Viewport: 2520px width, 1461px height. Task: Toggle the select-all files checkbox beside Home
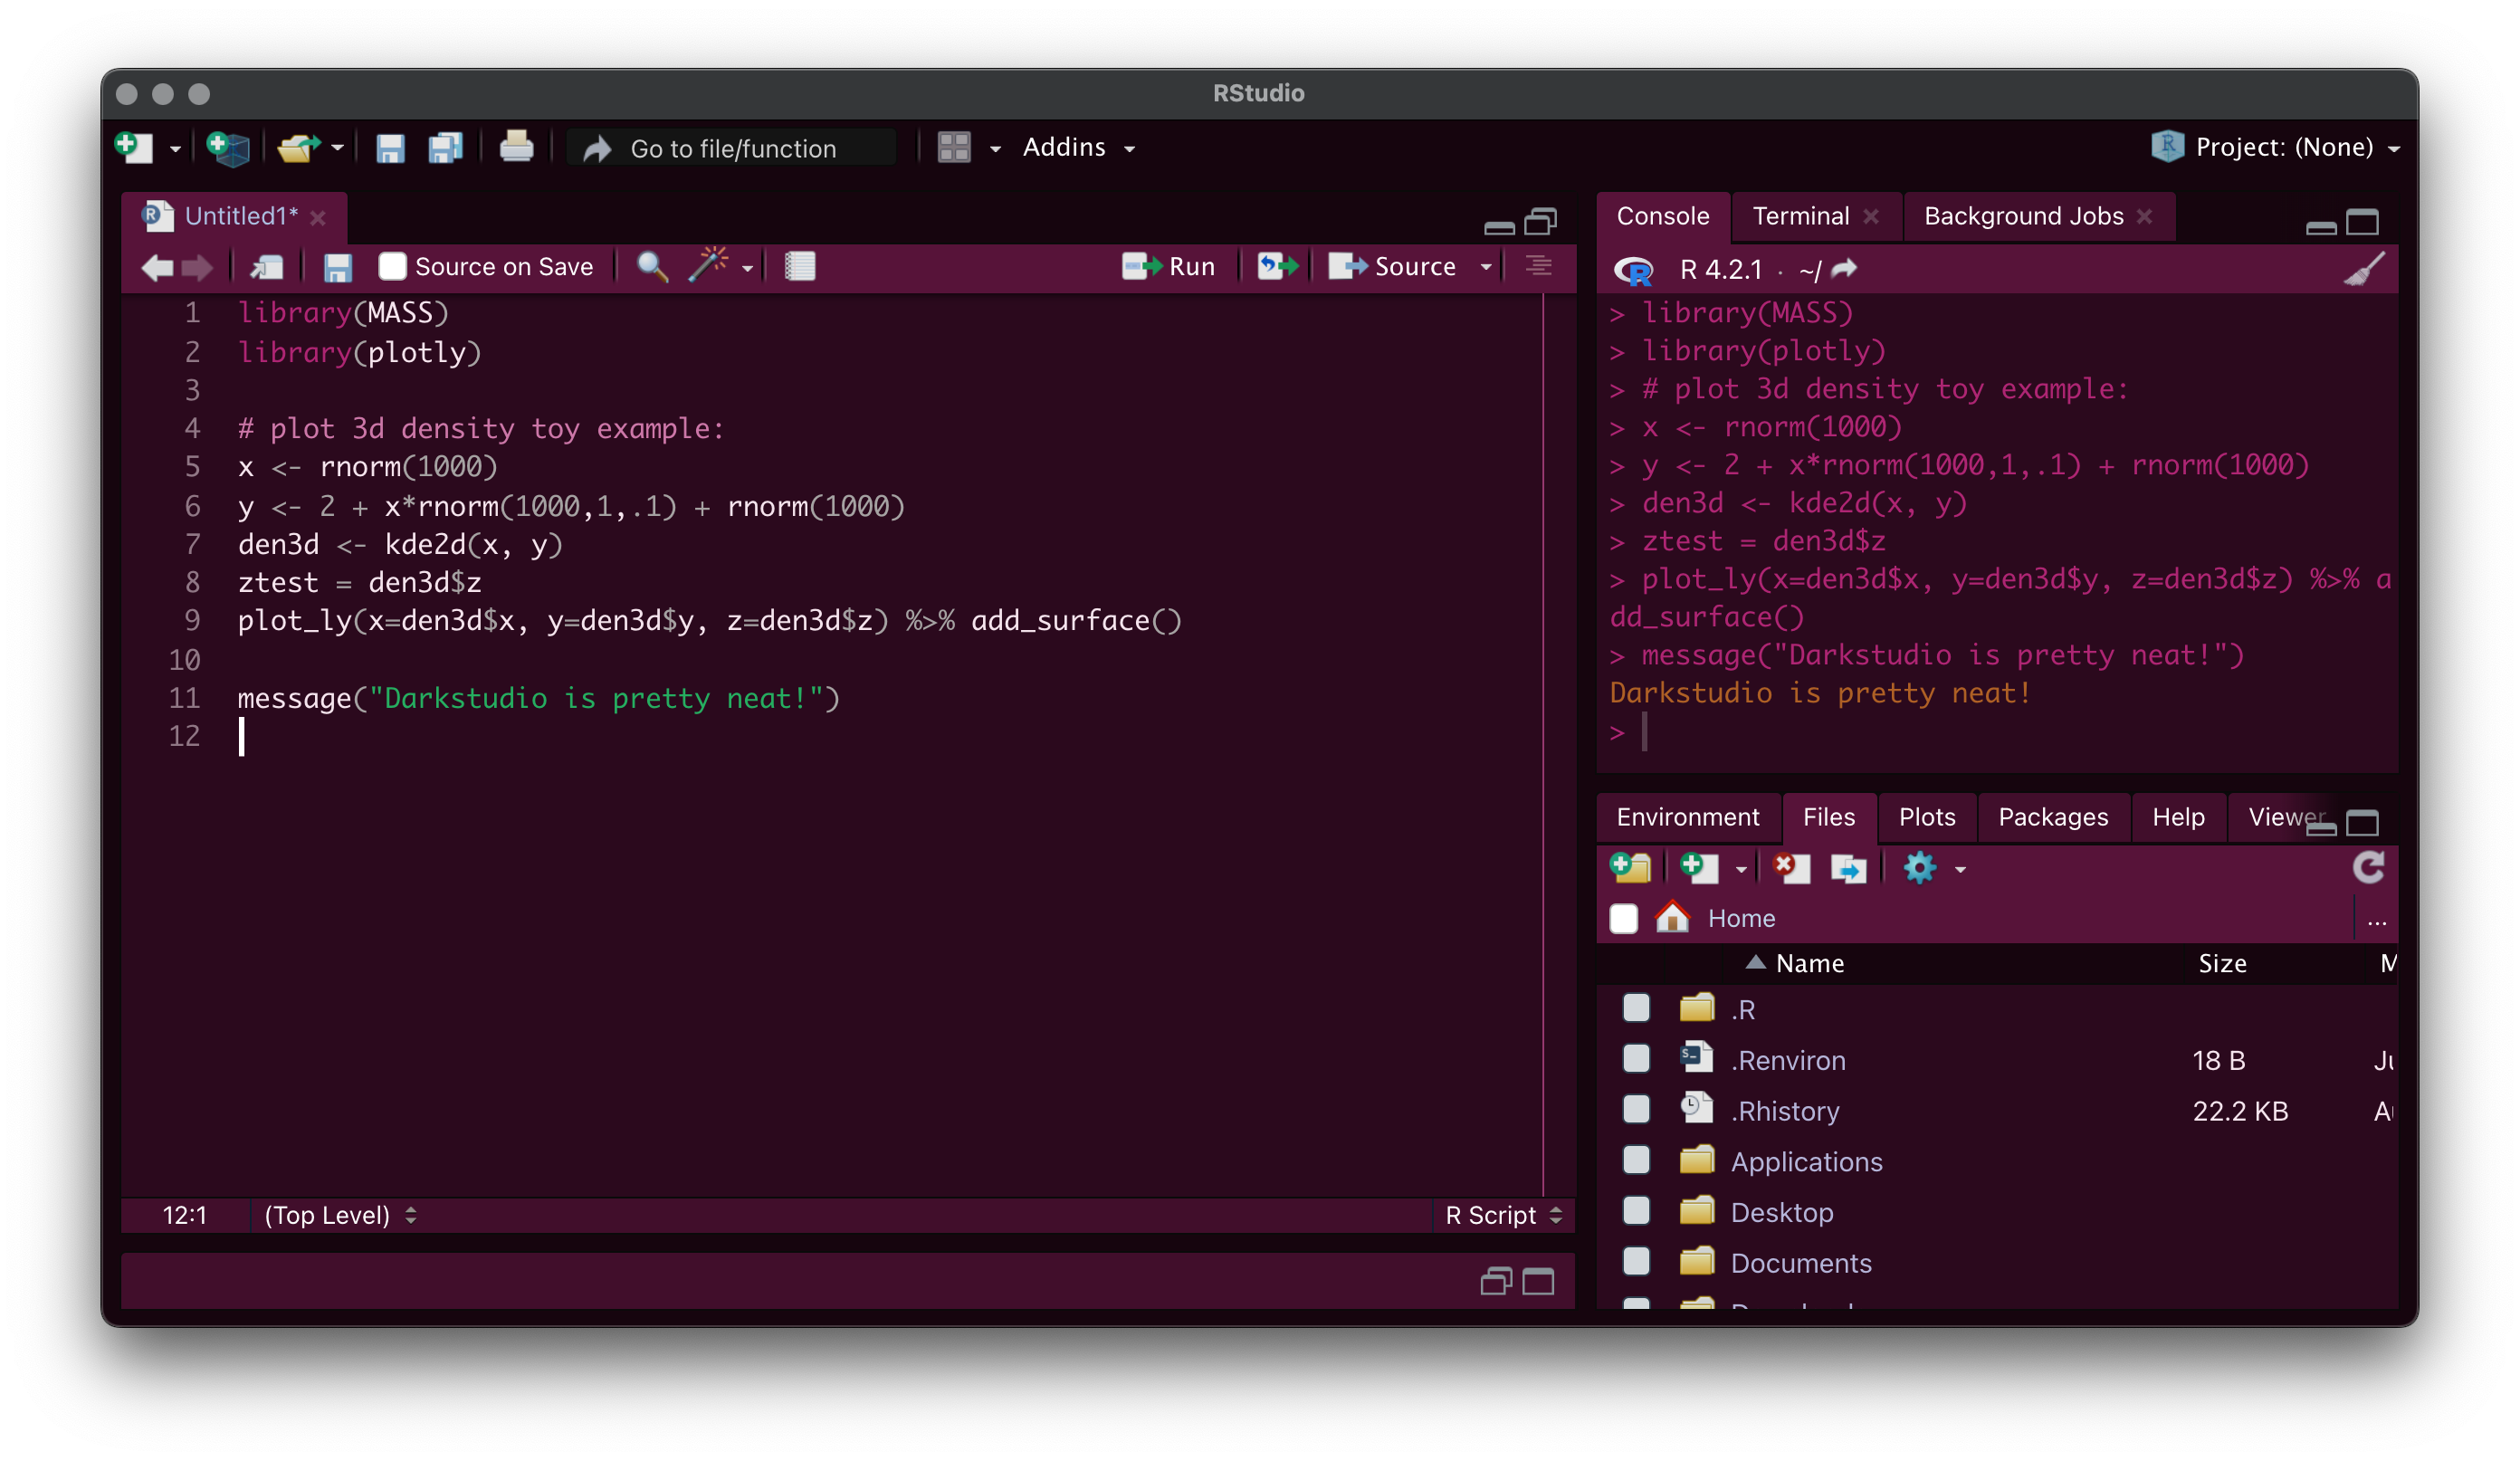coord(1624,918)
